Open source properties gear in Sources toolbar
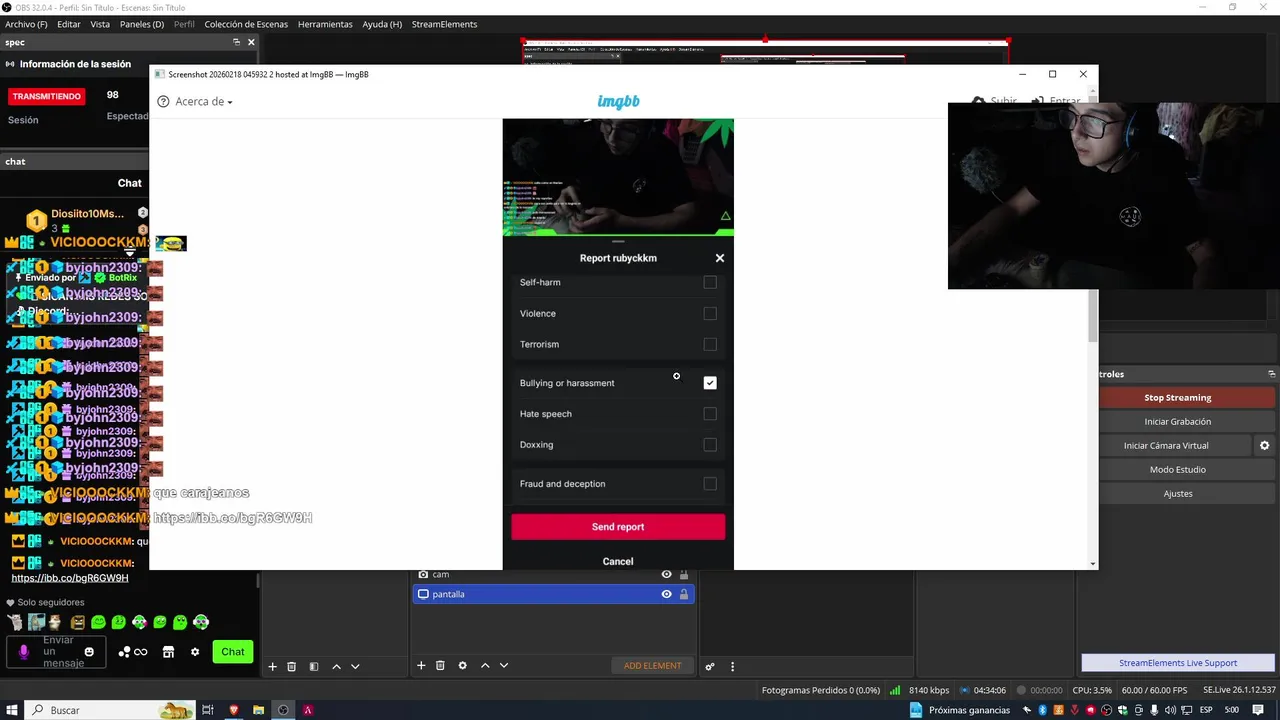 462,666
